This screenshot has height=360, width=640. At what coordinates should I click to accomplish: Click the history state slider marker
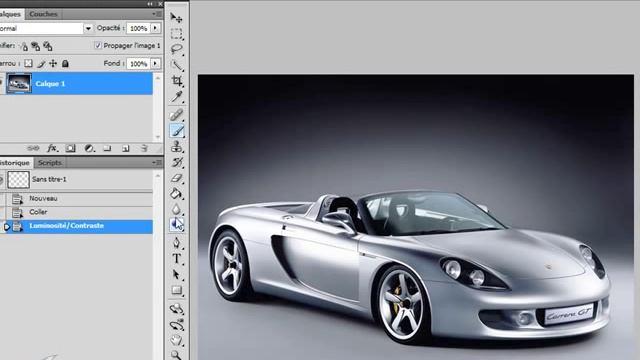coord(6,227)
